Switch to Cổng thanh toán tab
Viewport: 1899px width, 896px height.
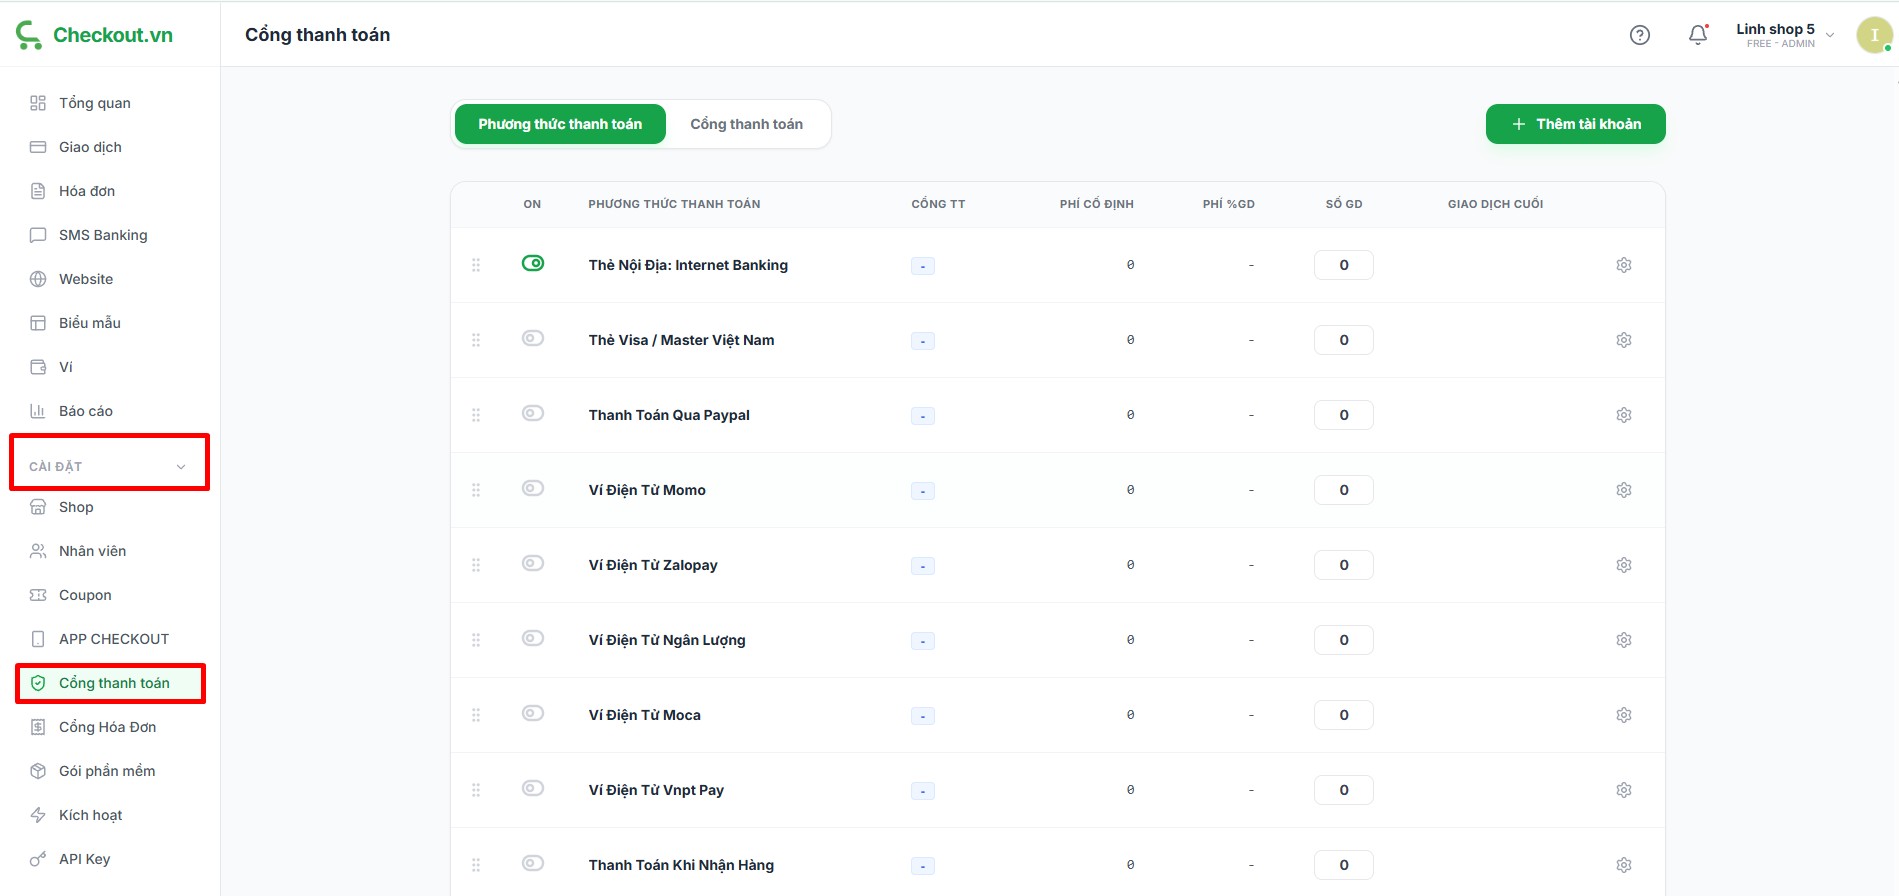pos(746,124)
